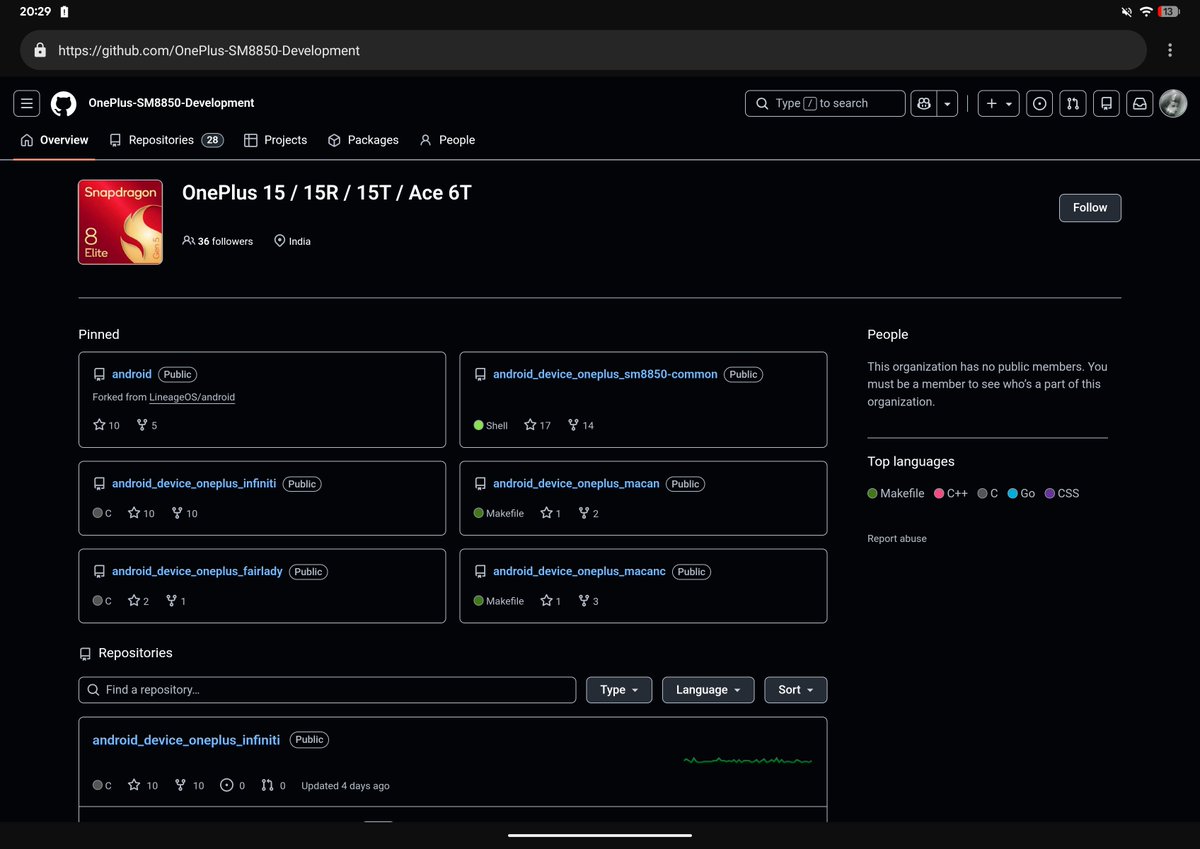Click fork count 3 on macanc repo
1200x849 pixels.
(589, 601)
